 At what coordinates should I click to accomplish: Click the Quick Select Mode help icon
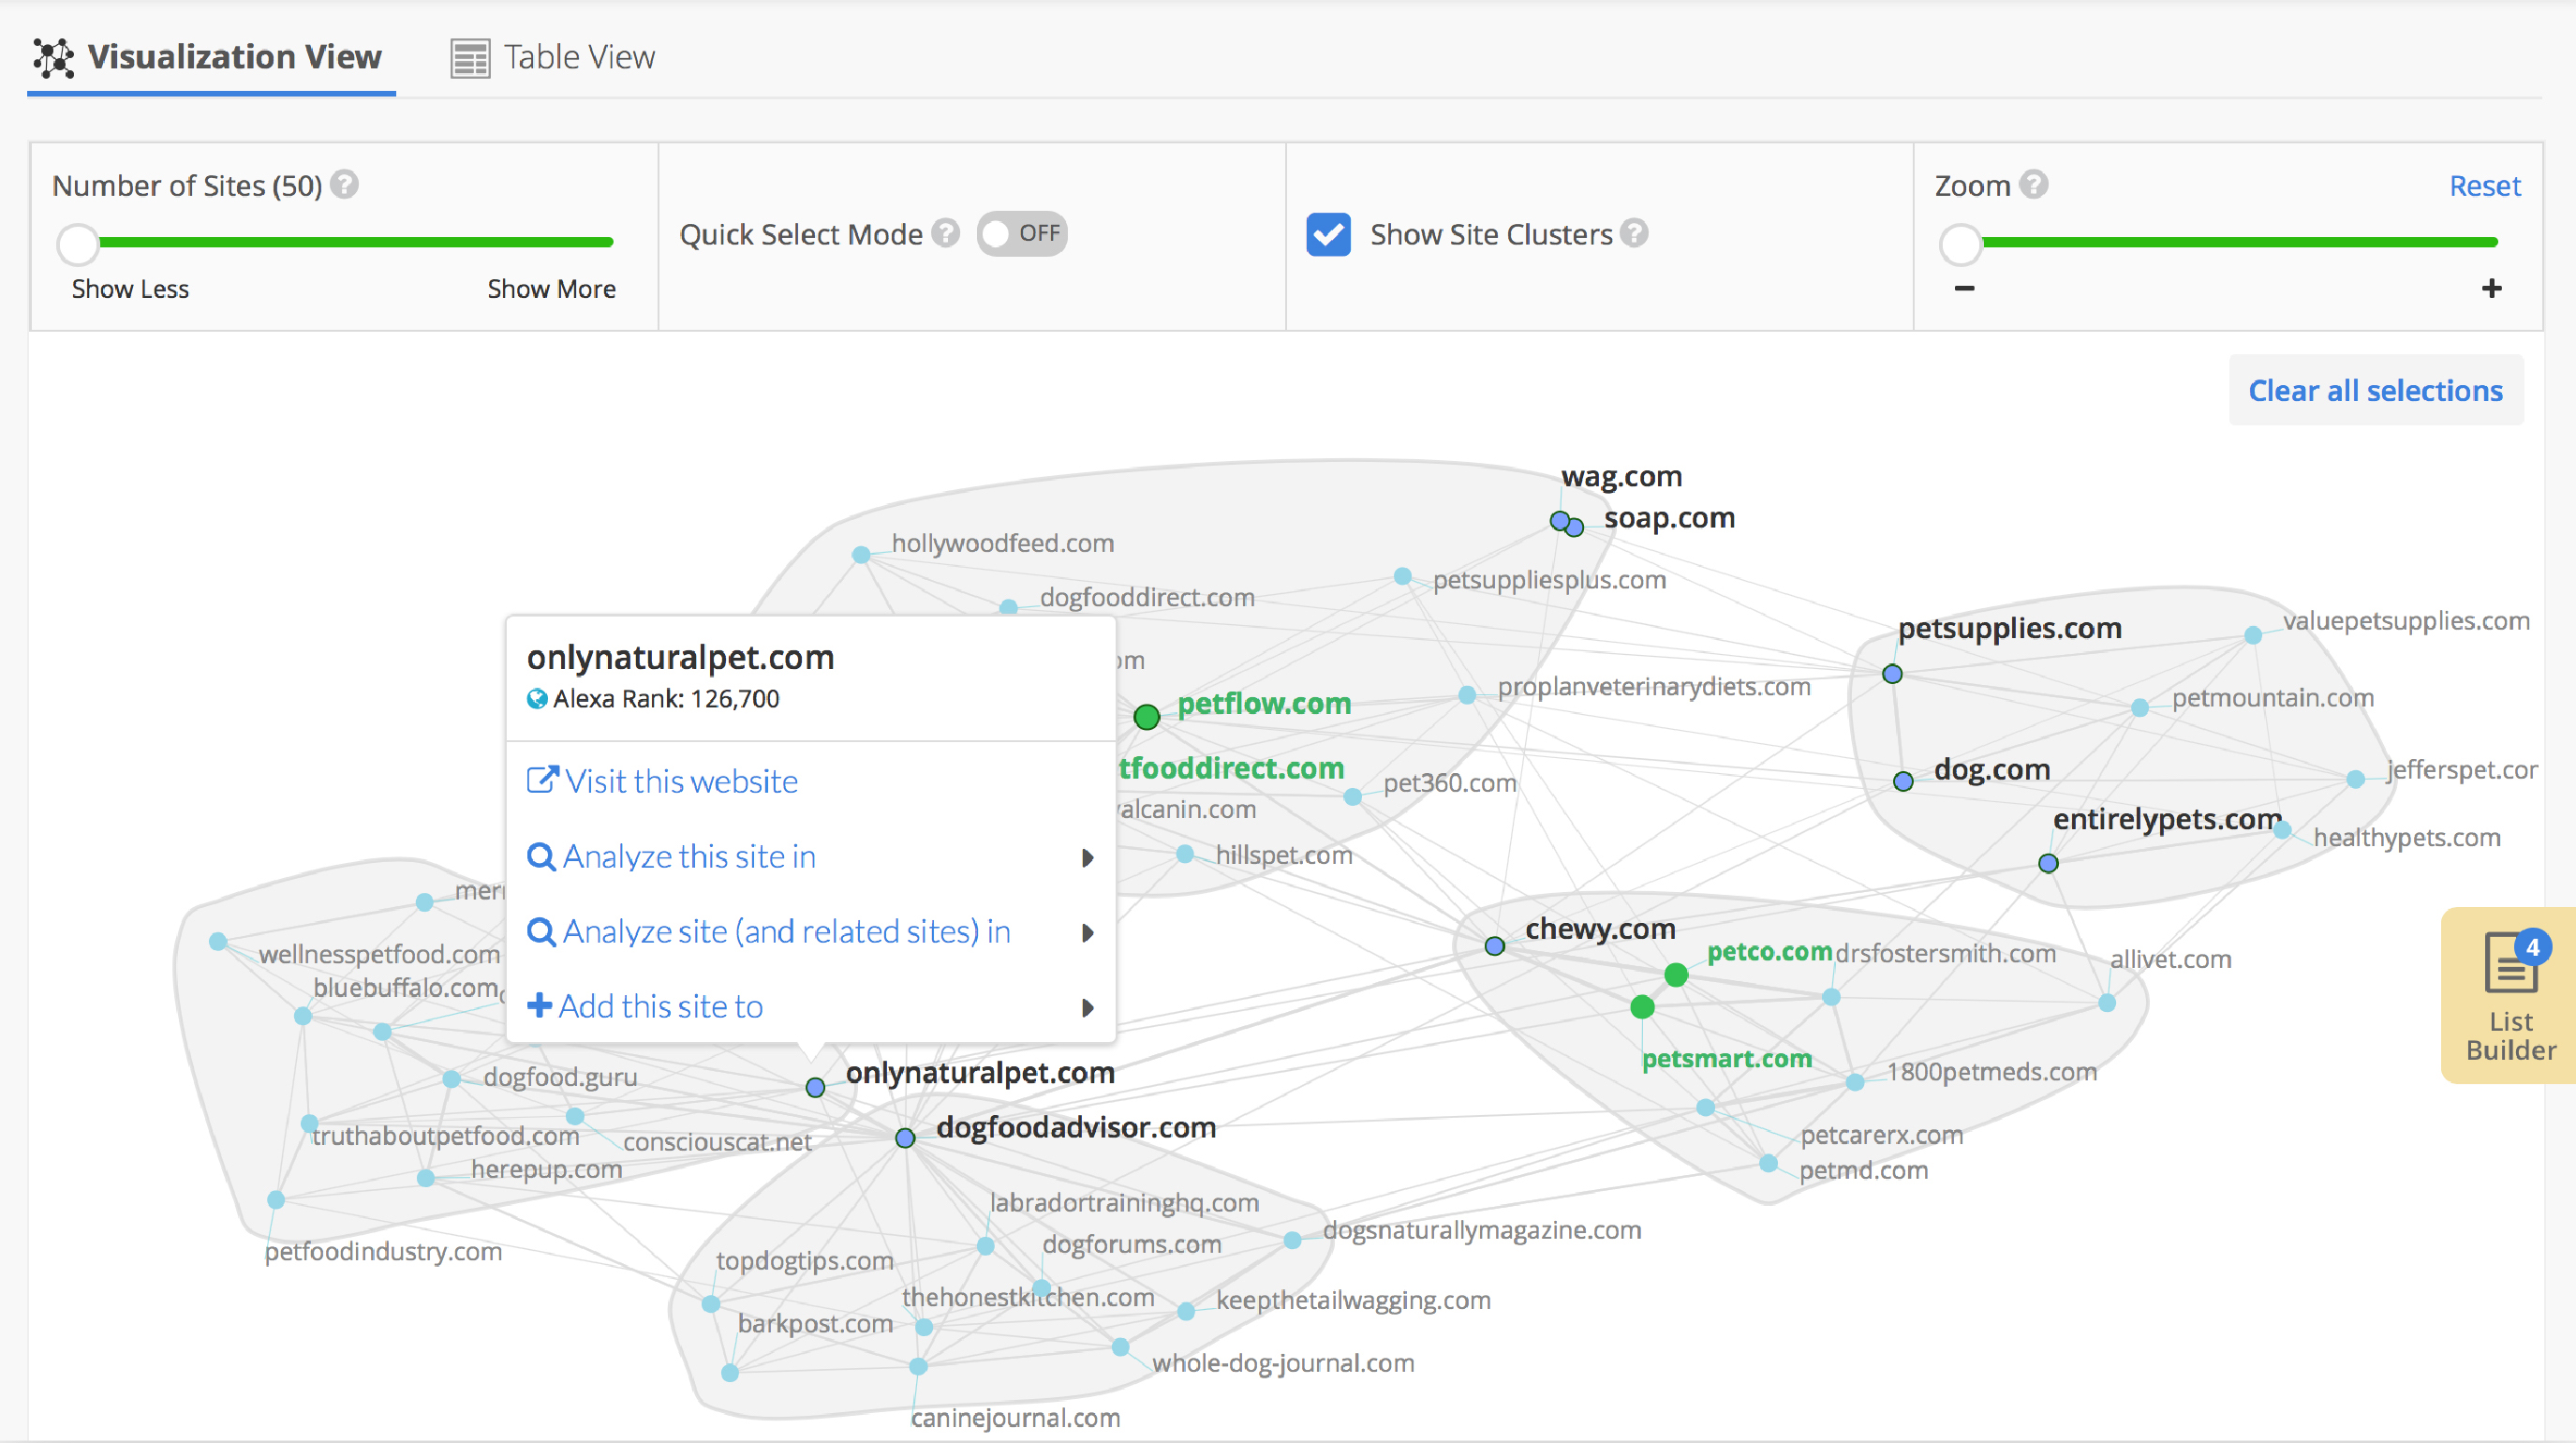(945, 233)
